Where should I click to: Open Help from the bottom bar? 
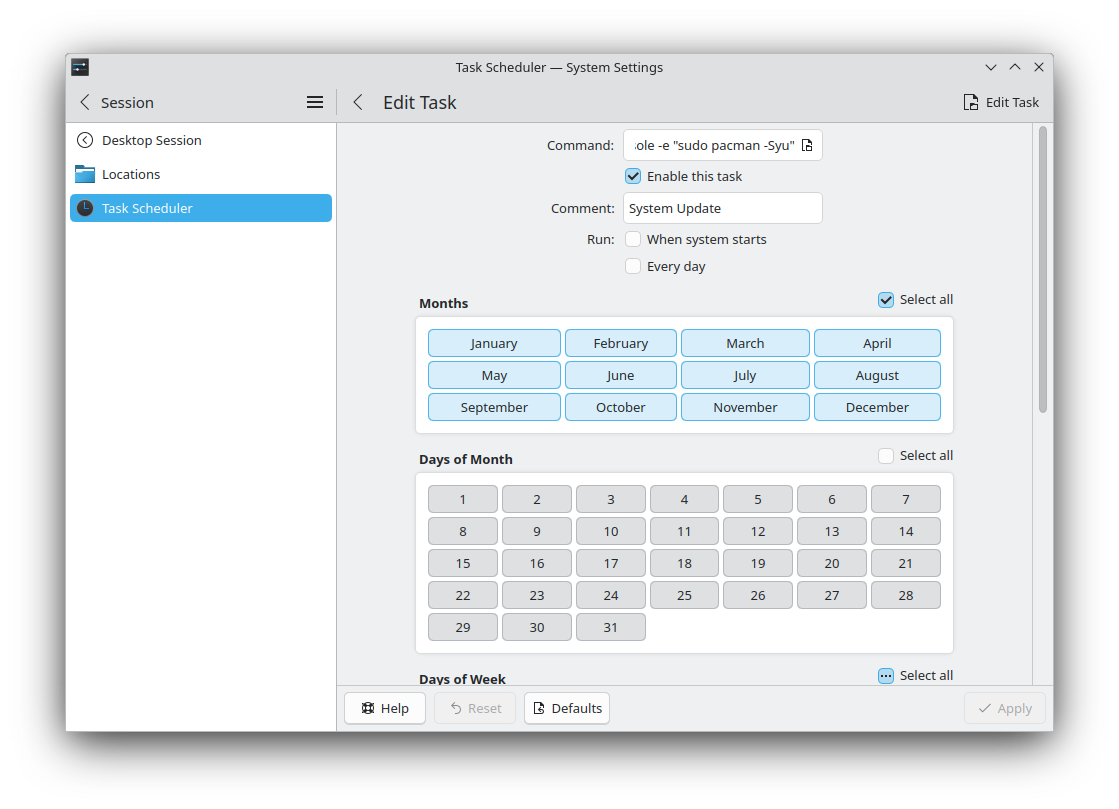[385, 708]
